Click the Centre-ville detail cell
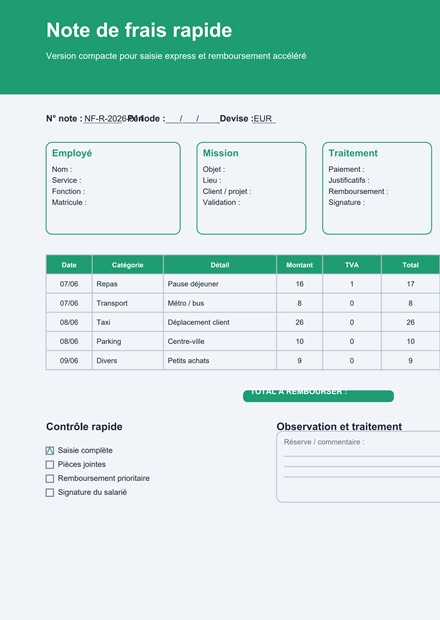Image resolution: width=440 pixels, height=620 pixels. [x=220, y=341]
